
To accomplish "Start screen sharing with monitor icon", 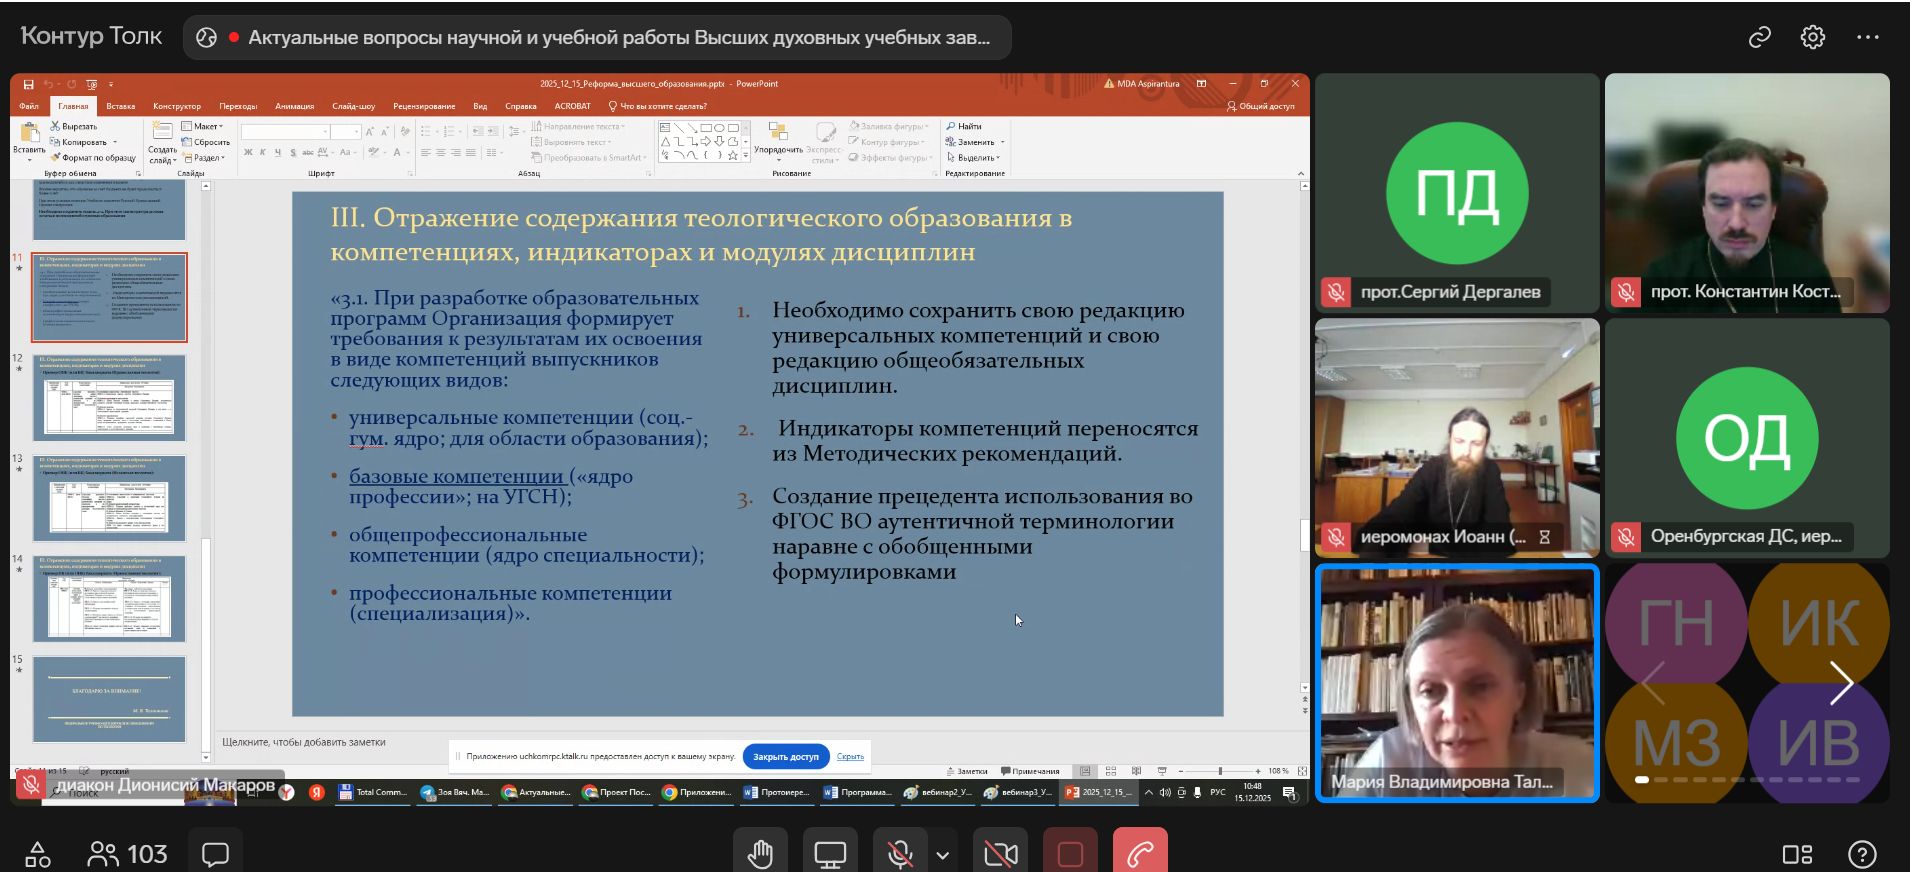I will click(830, 854).
